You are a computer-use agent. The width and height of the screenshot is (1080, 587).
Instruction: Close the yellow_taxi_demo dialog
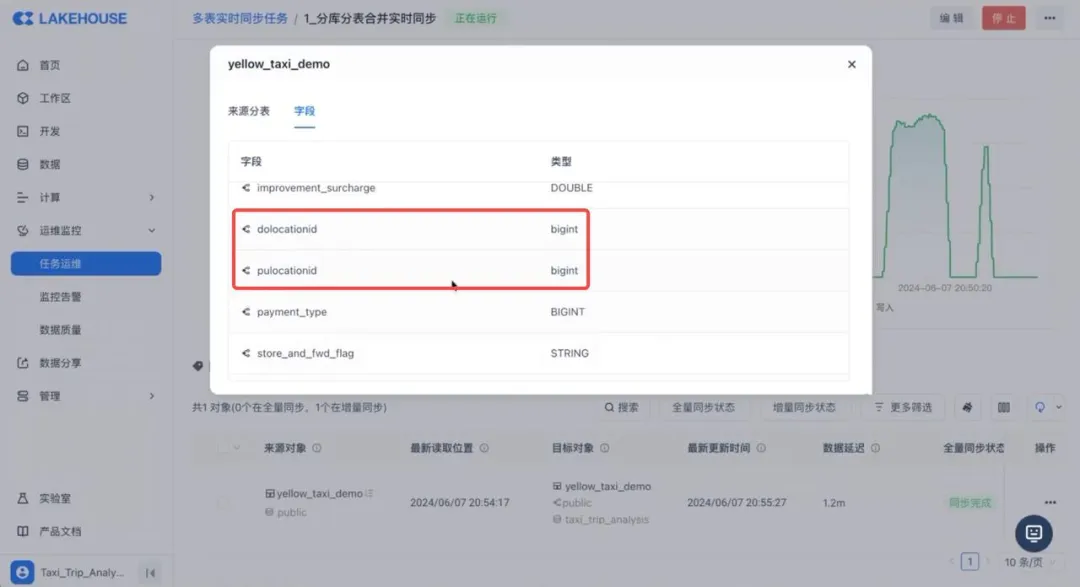[x=852, y=64]
